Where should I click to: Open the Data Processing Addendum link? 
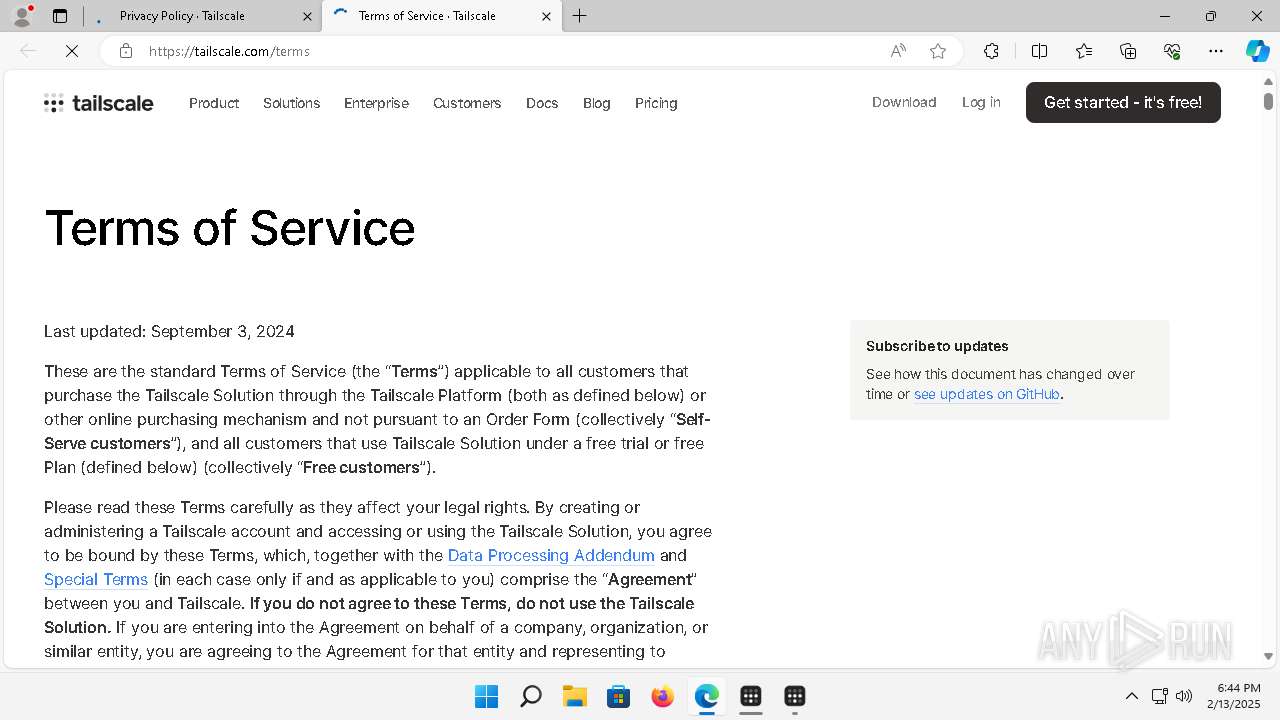(x=551, y=555)
